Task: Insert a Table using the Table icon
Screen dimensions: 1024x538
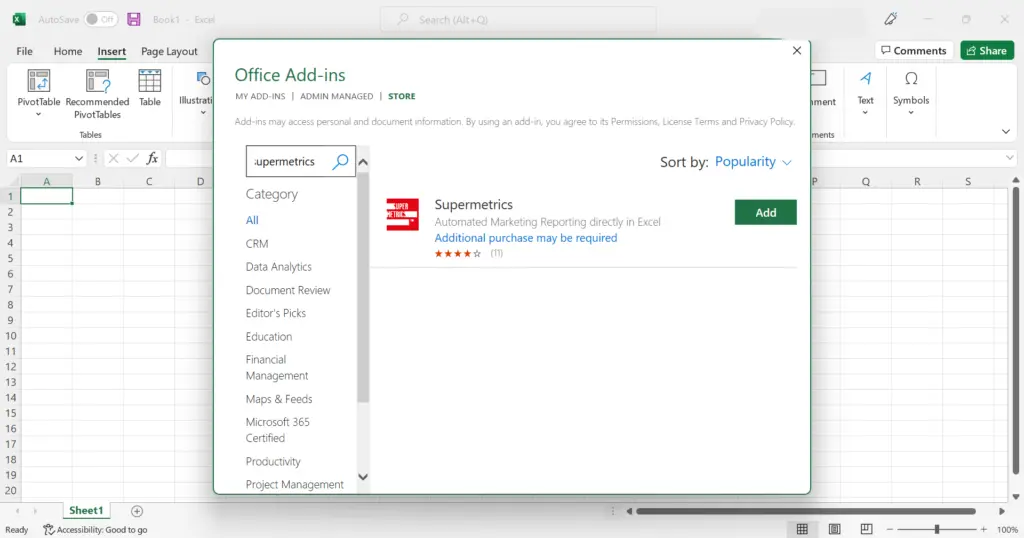Action: coord(150,81)
